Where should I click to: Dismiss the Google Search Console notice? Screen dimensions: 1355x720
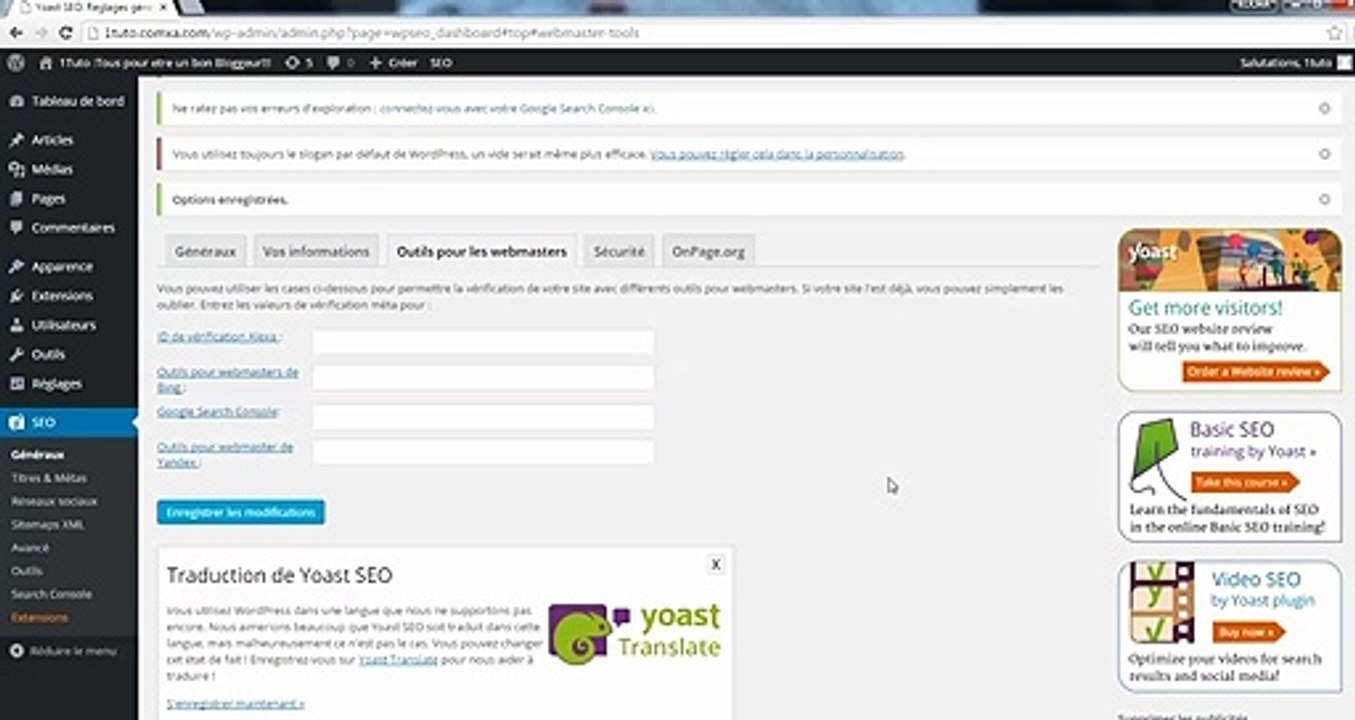(x=1324, y=108)
